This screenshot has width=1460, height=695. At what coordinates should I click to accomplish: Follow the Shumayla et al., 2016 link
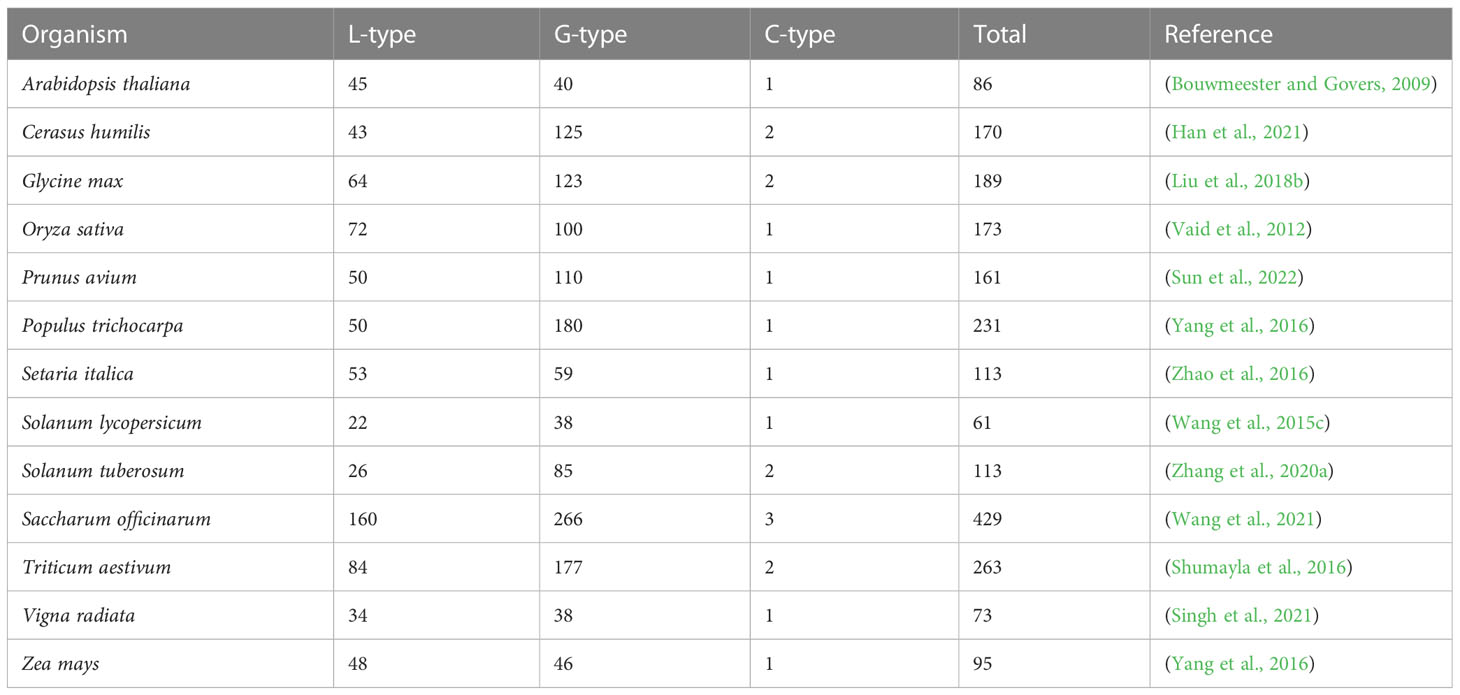1258,567
